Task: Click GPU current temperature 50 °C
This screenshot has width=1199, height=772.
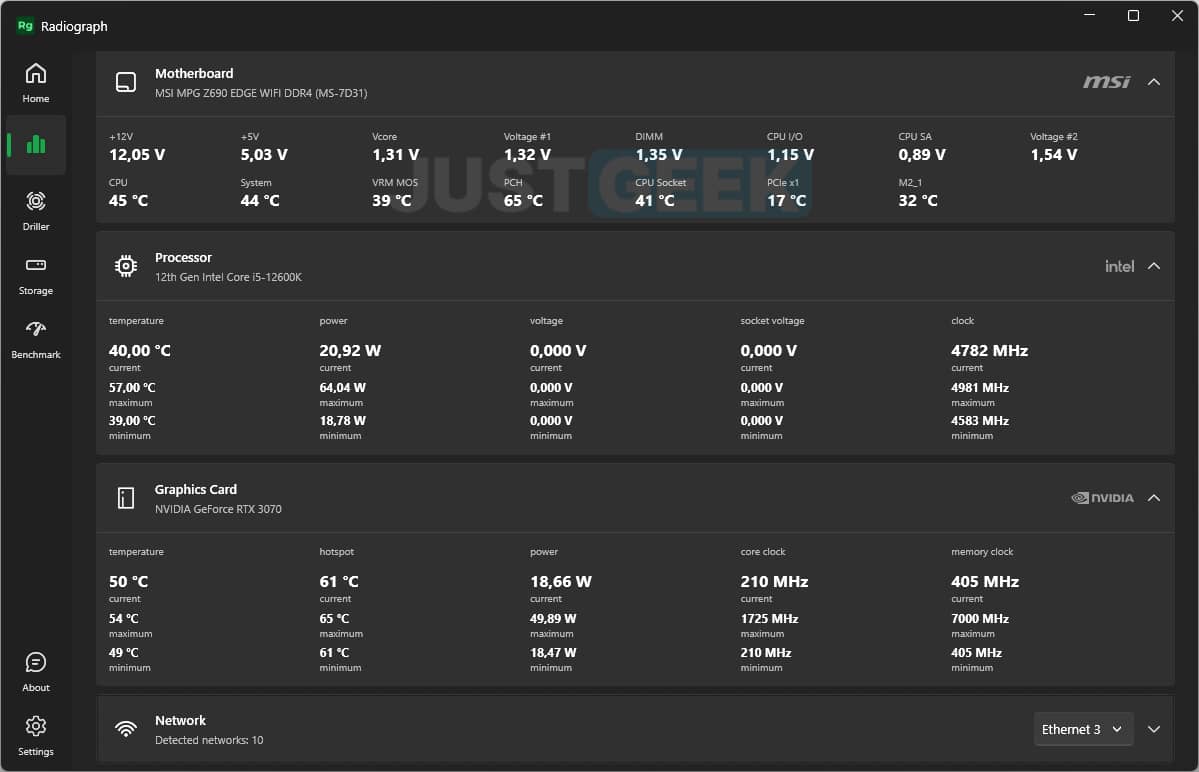Action: [128, 582]
